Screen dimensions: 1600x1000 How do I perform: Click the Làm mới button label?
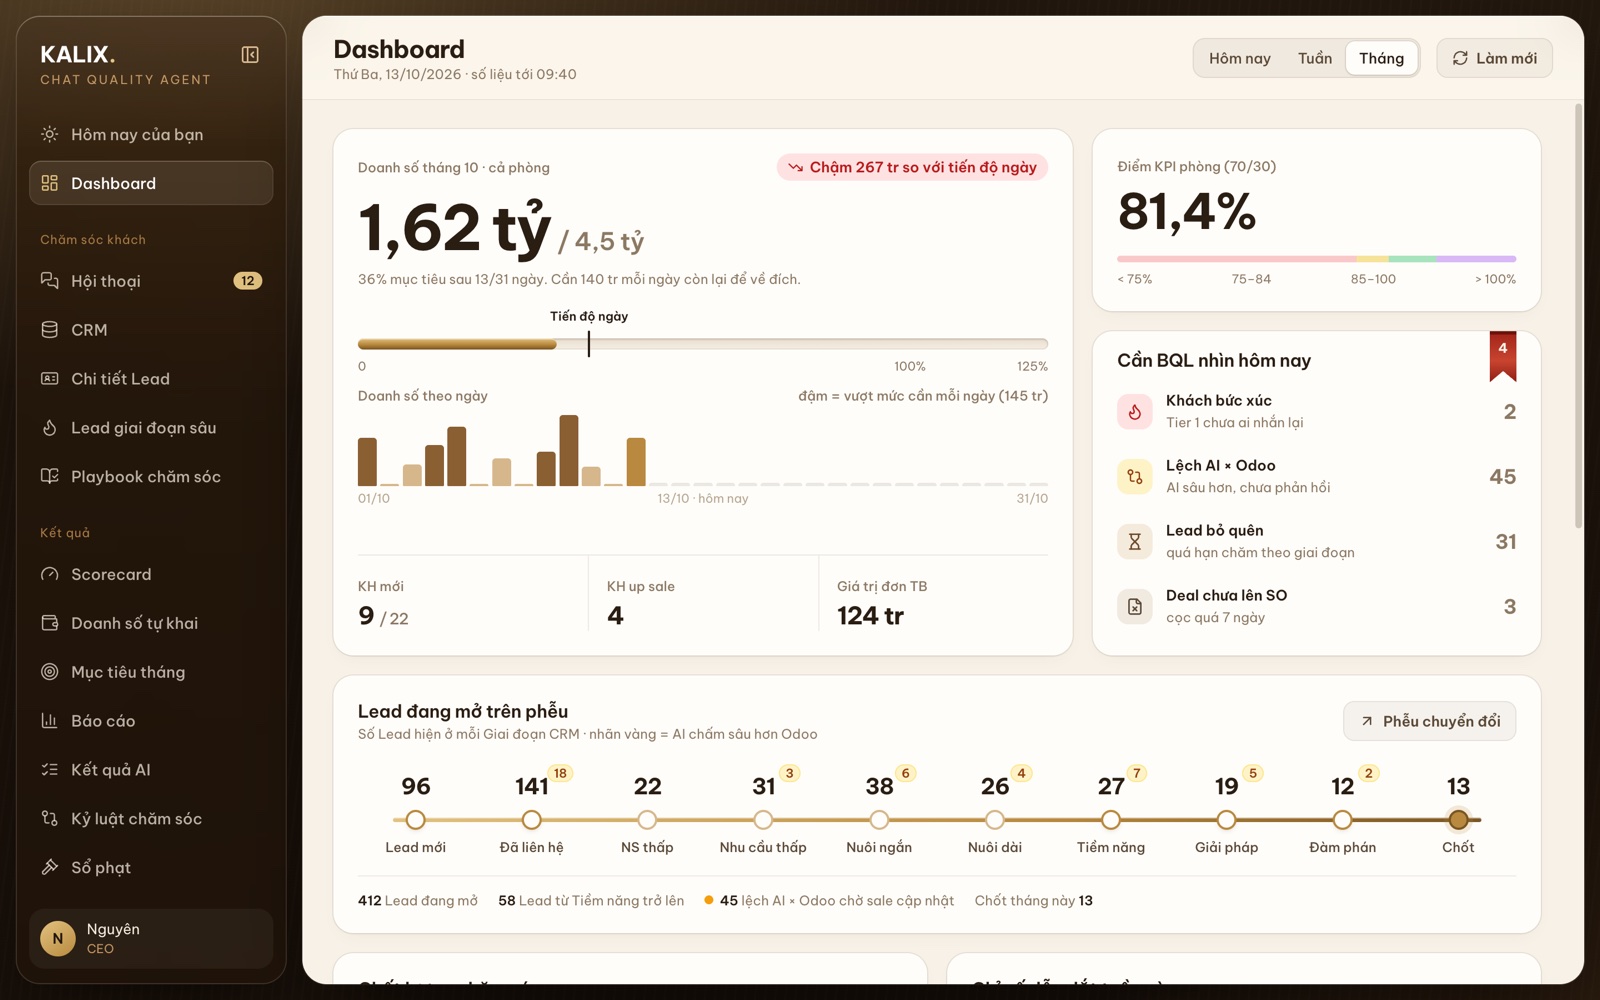pyautogui.click(x=1506, y=58)
